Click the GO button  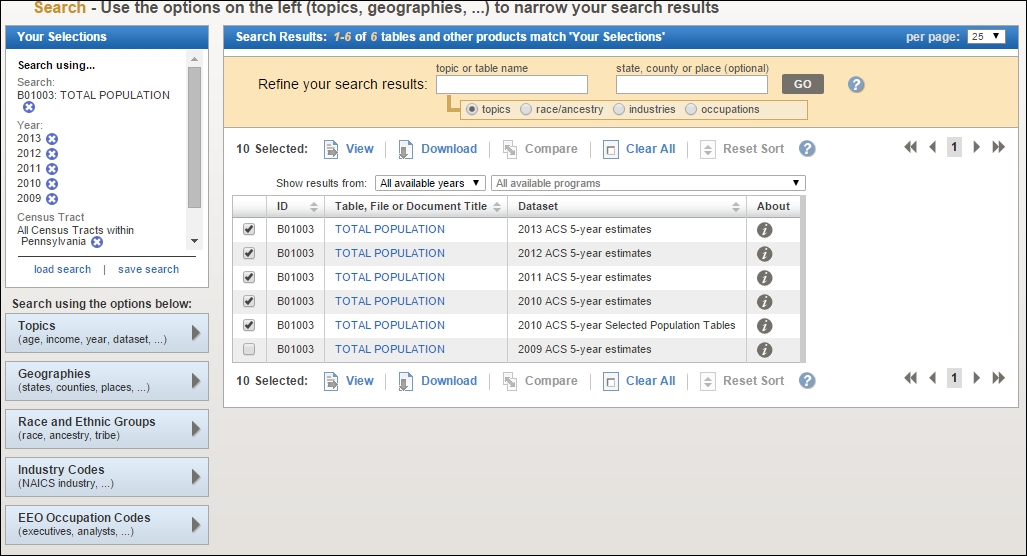pyautogui.click(x=802, y=84)
